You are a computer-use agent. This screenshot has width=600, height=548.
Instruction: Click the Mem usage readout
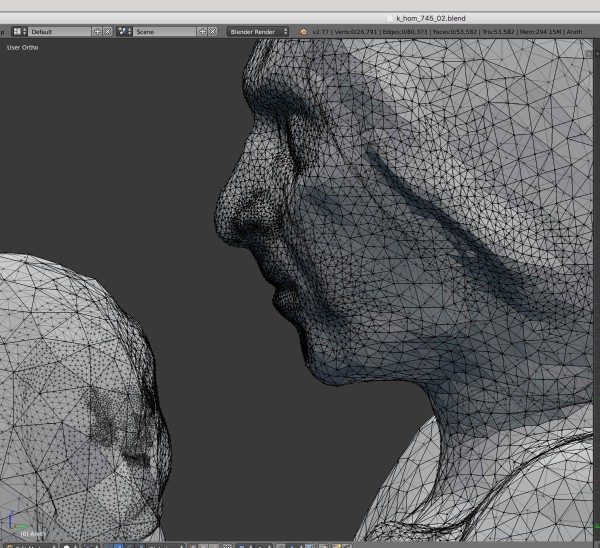tap(542, 32)
